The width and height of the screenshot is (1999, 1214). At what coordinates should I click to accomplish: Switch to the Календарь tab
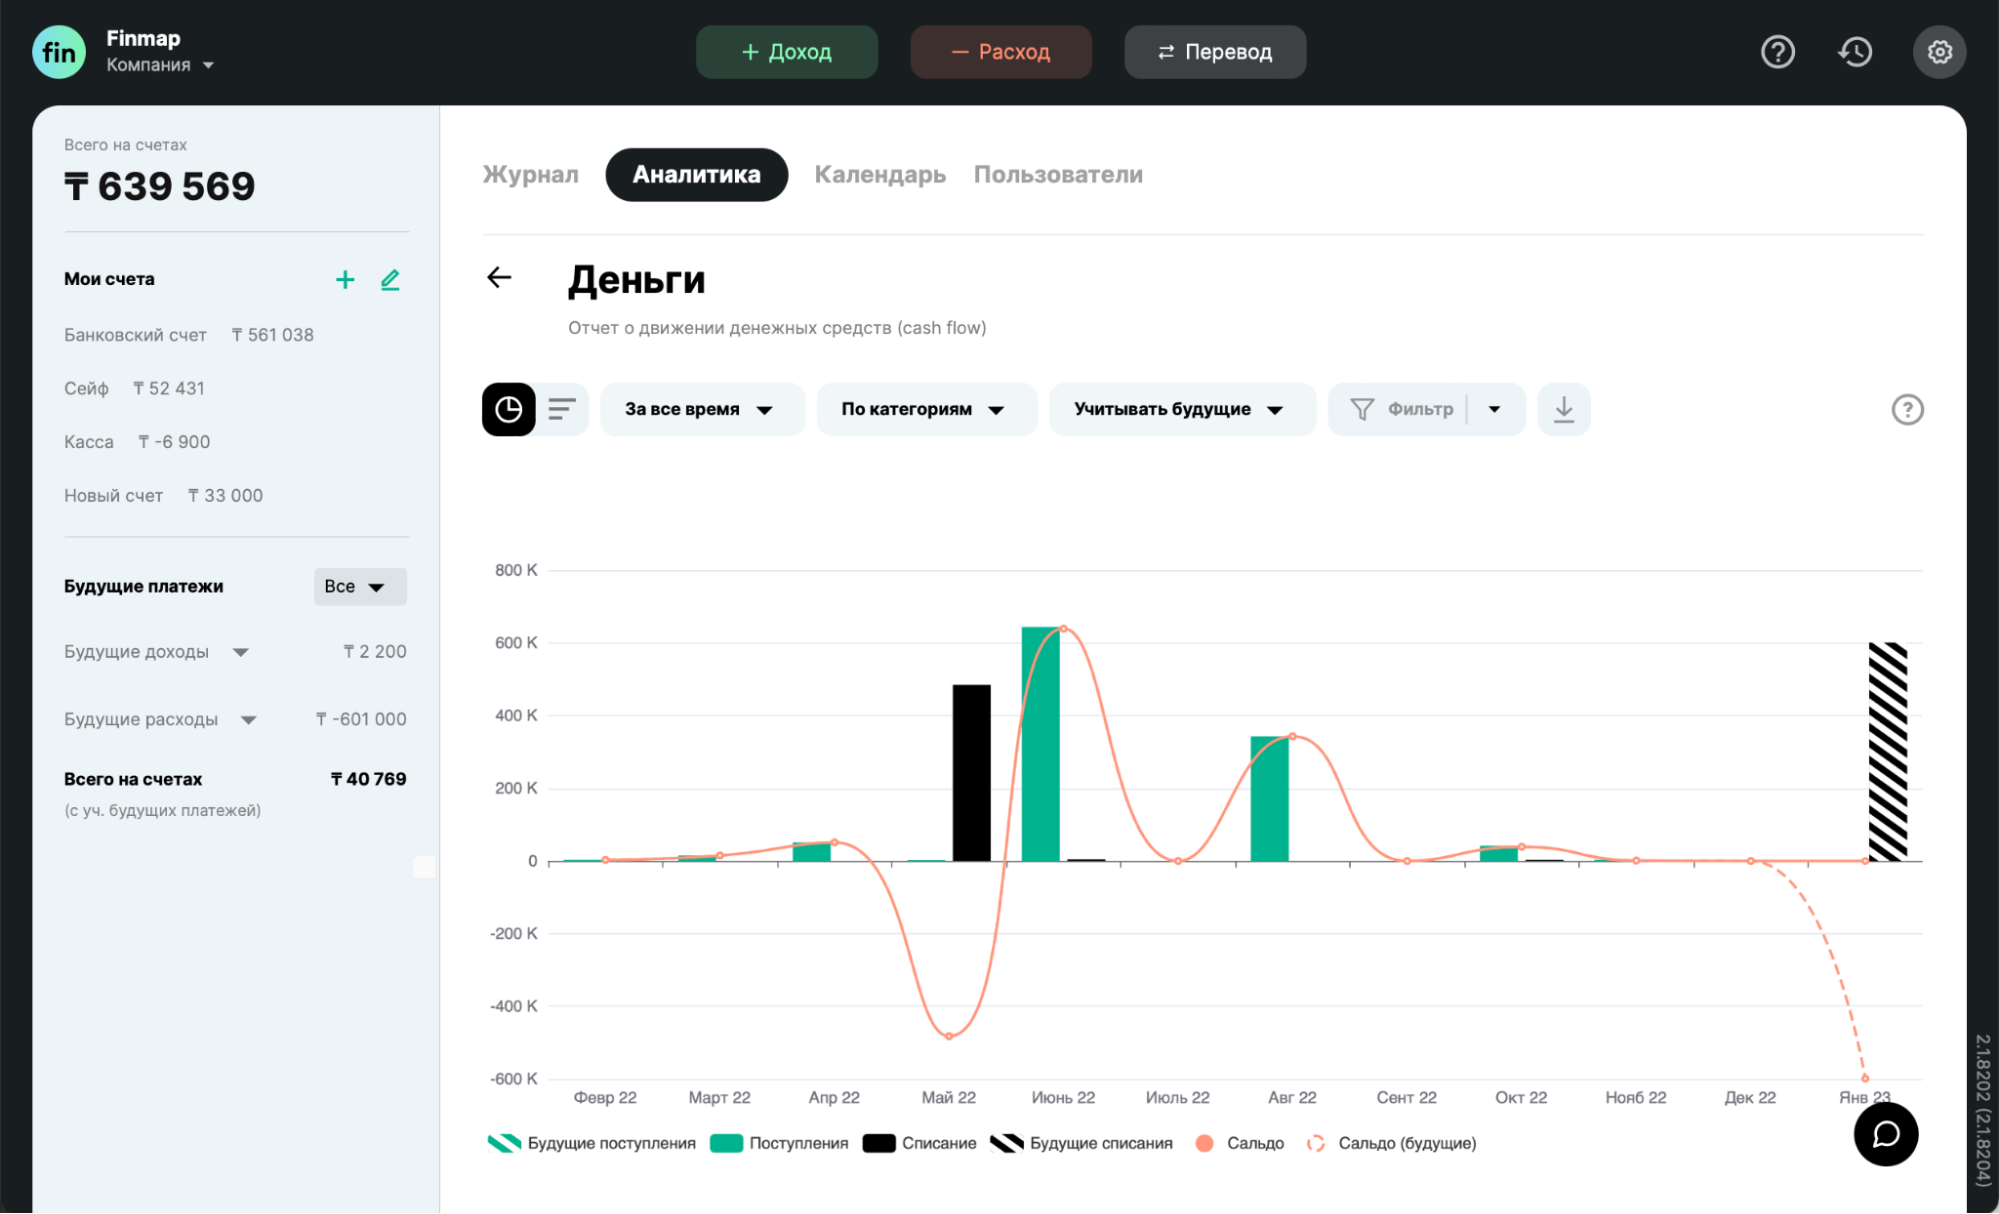coord(880,175)
